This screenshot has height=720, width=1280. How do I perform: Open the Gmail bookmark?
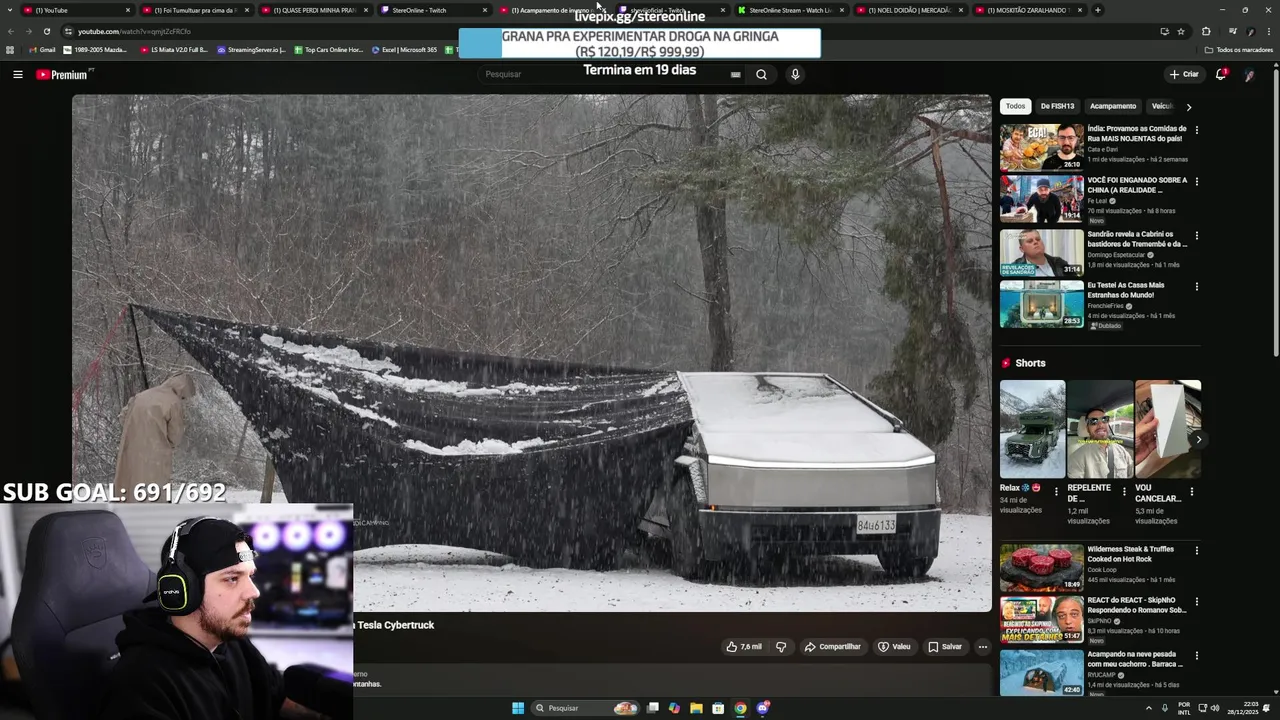[42, 49]
